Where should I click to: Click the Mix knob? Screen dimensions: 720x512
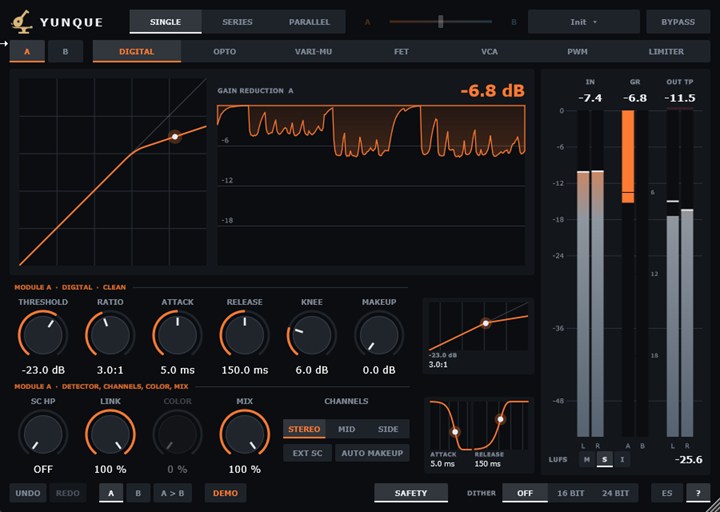tap(244, 433)
